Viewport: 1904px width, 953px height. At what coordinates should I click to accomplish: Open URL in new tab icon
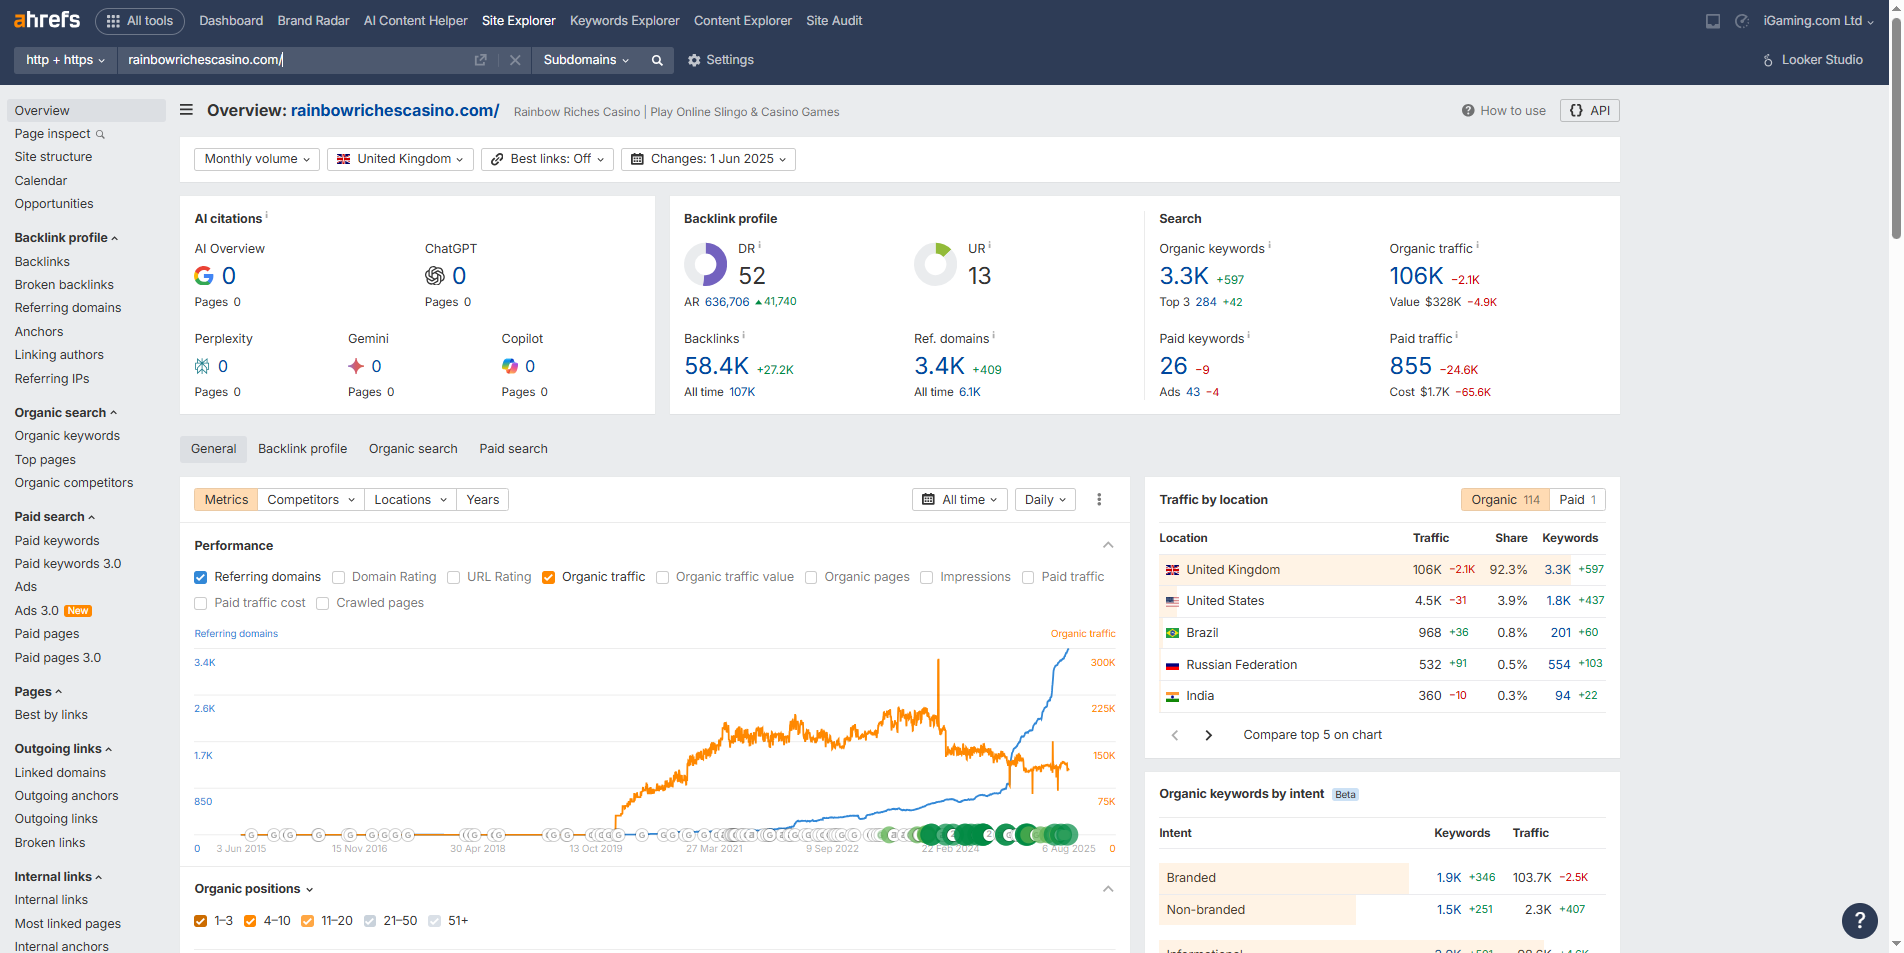pos(480,60)
